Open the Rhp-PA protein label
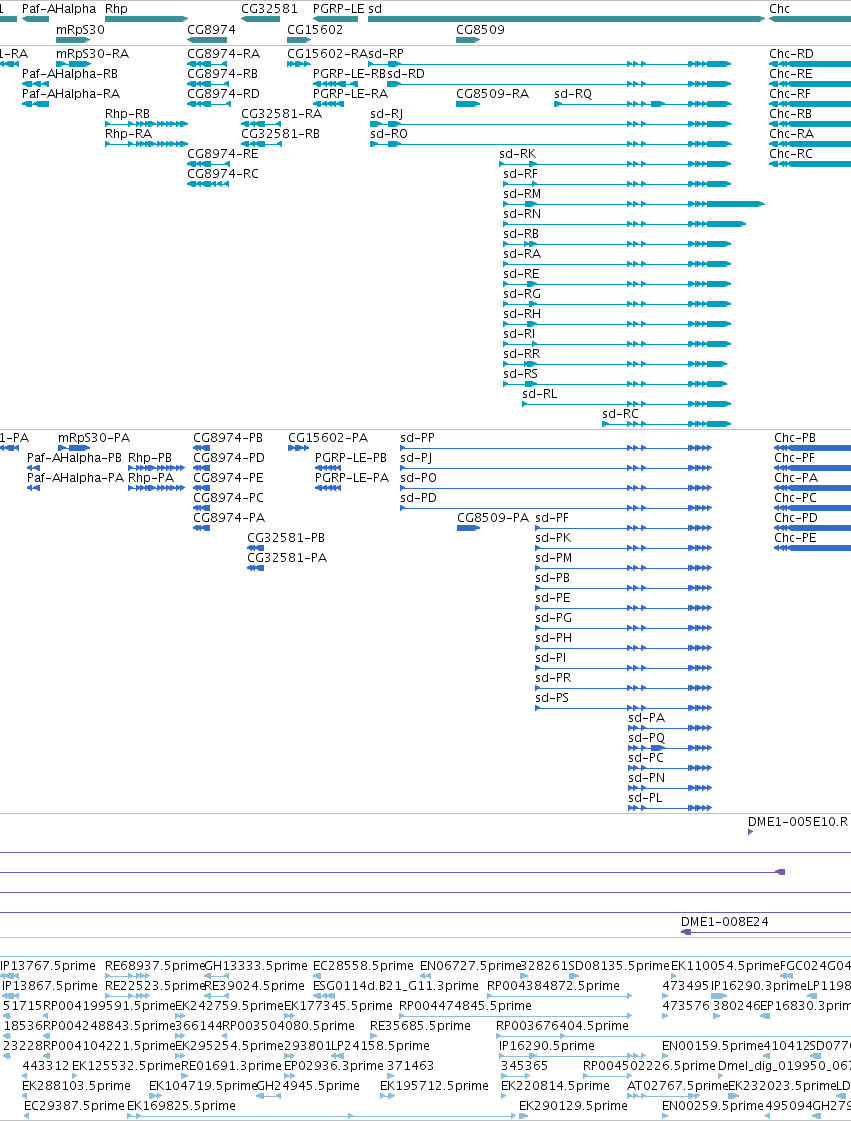Viewport: 851px width, 1121px height. (151, 478)
